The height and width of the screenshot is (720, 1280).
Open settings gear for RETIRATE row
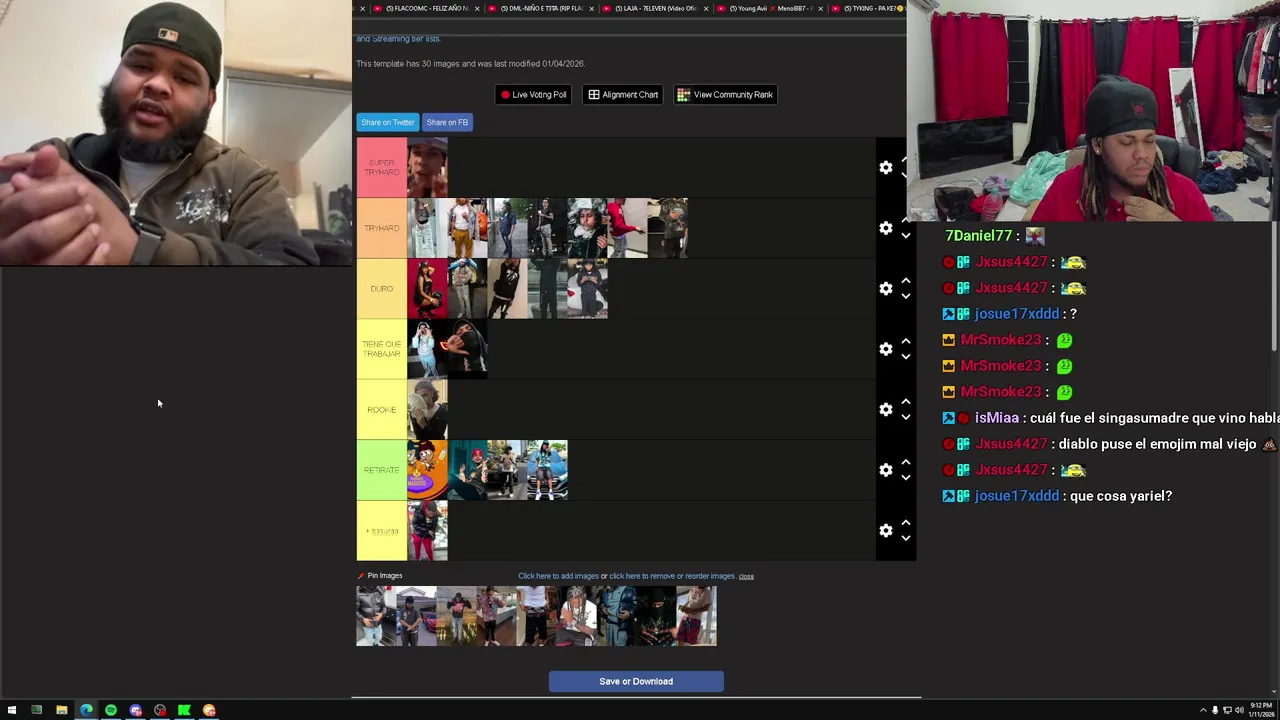(885, 470)
